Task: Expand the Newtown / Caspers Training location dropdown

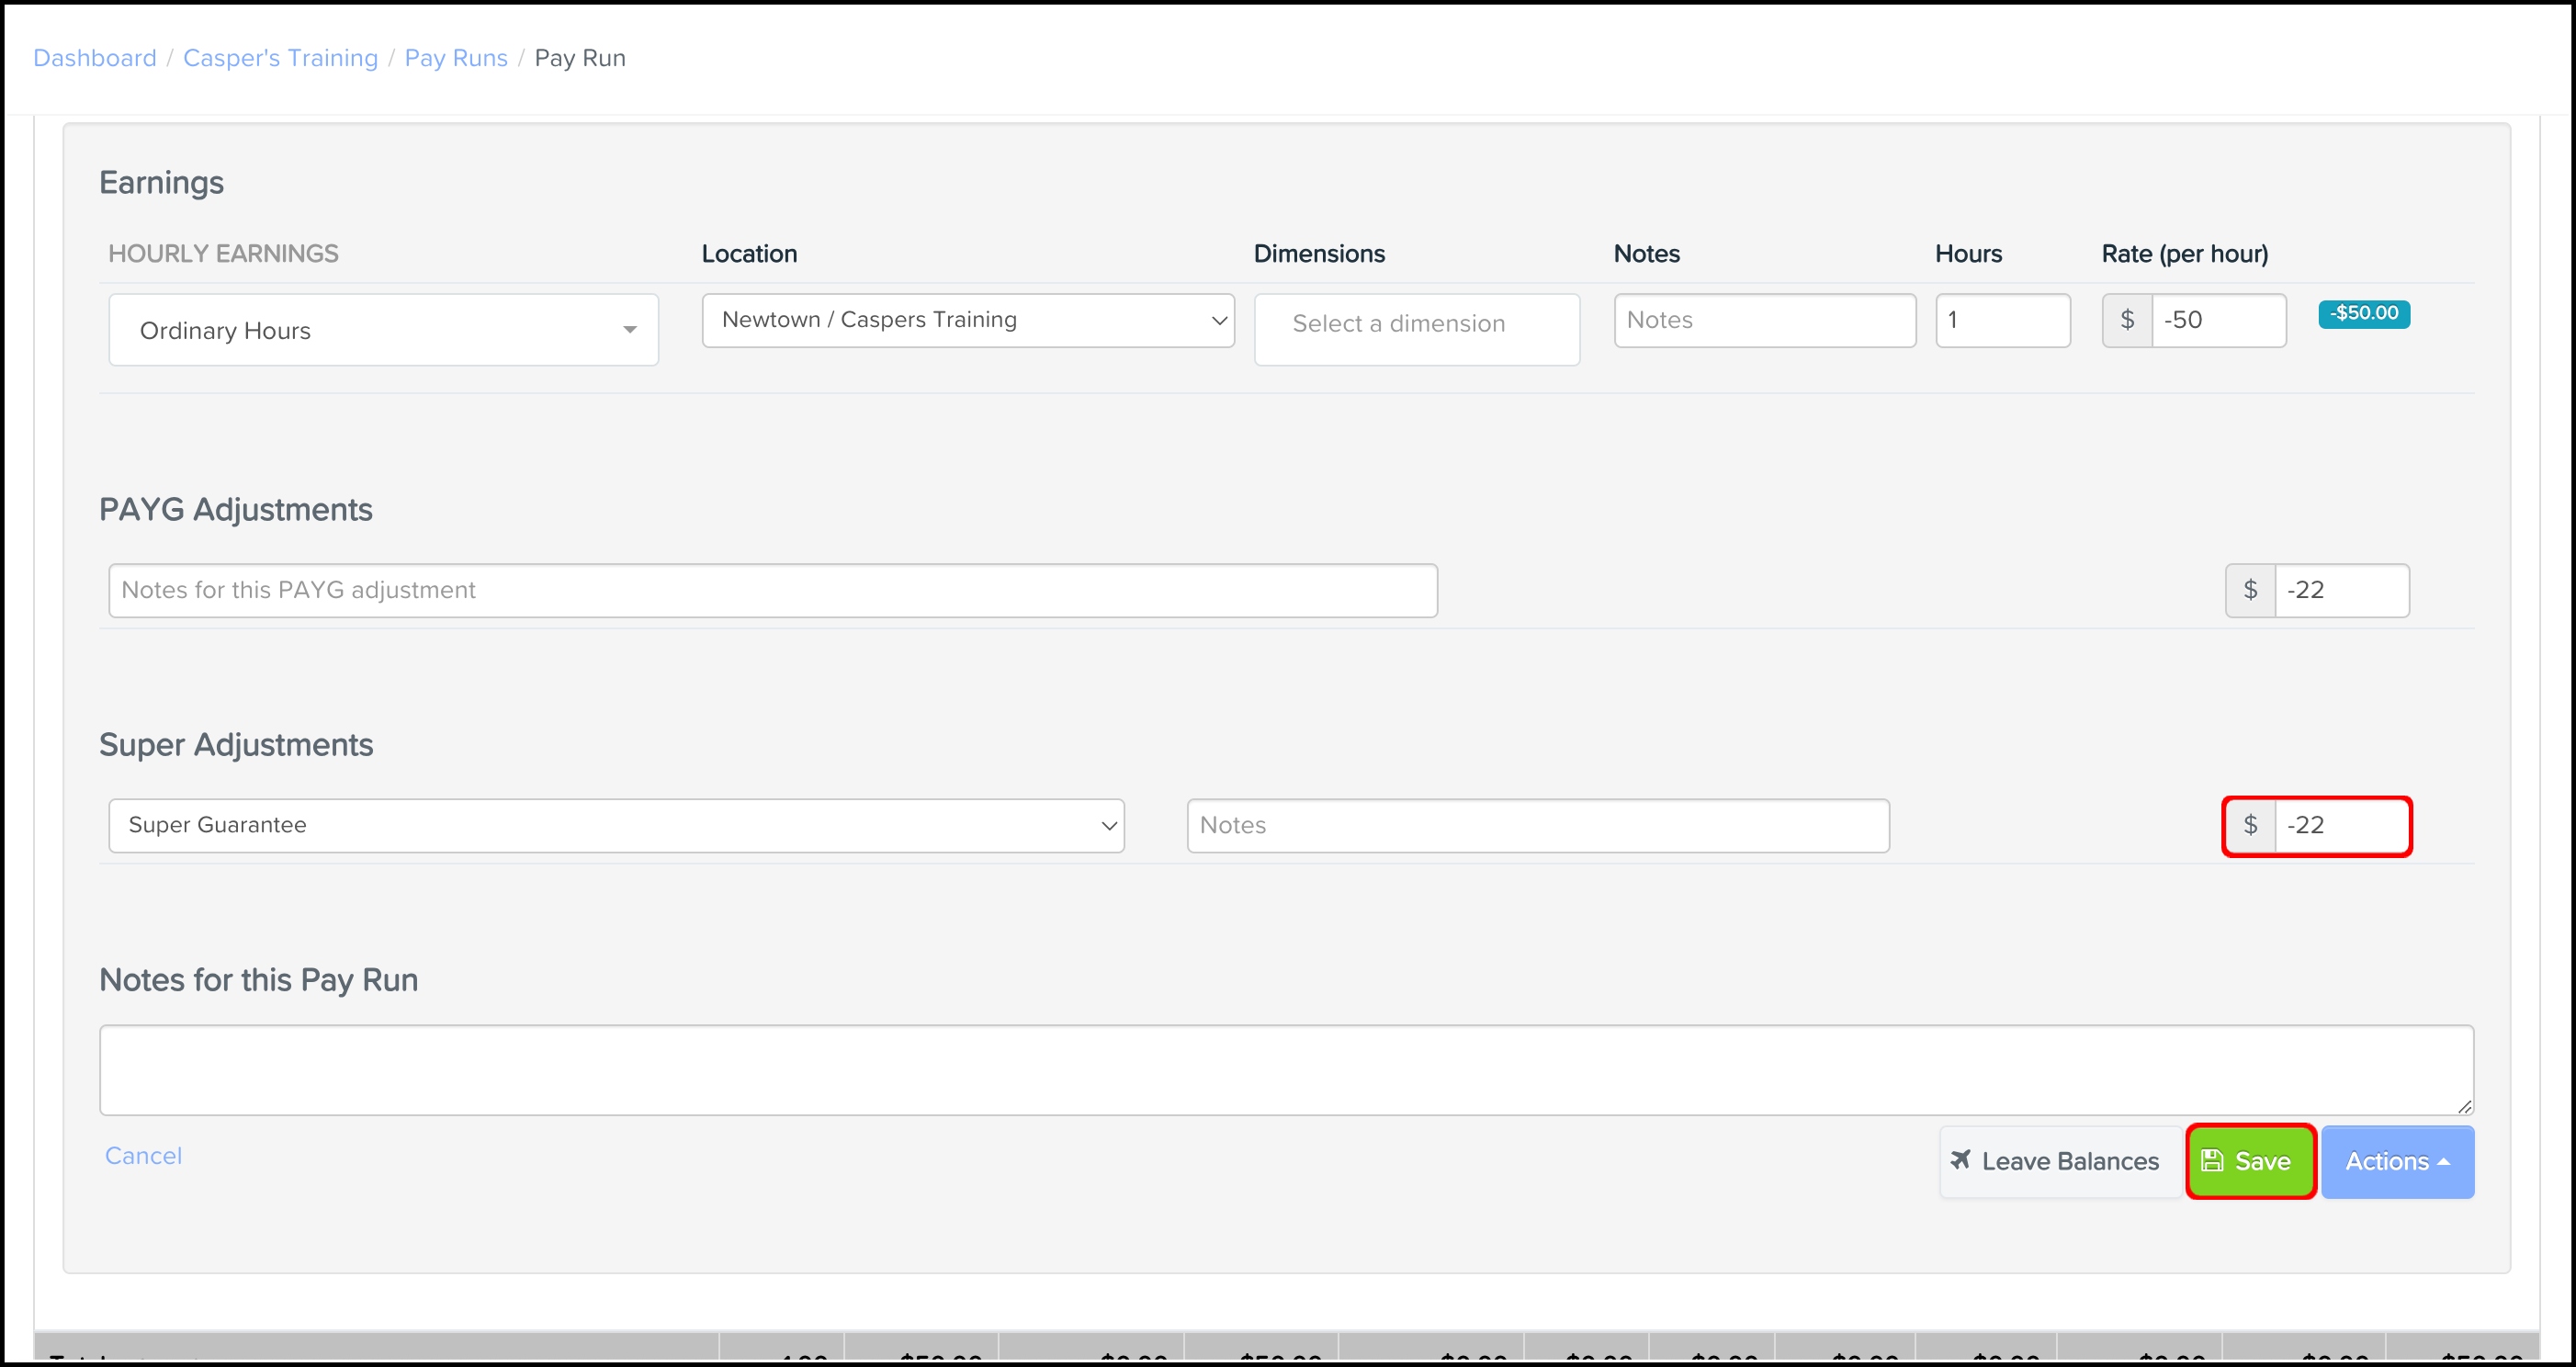Action: click(968, 320)
